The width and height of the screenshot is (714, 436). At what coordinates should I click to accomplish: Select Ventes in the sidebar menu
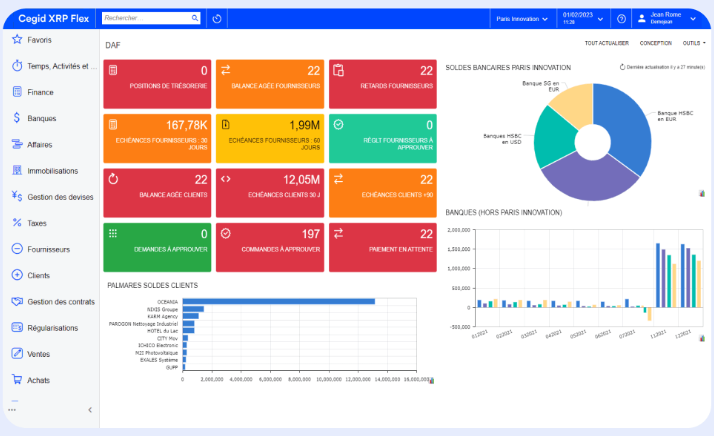click(x=39, y=354)
